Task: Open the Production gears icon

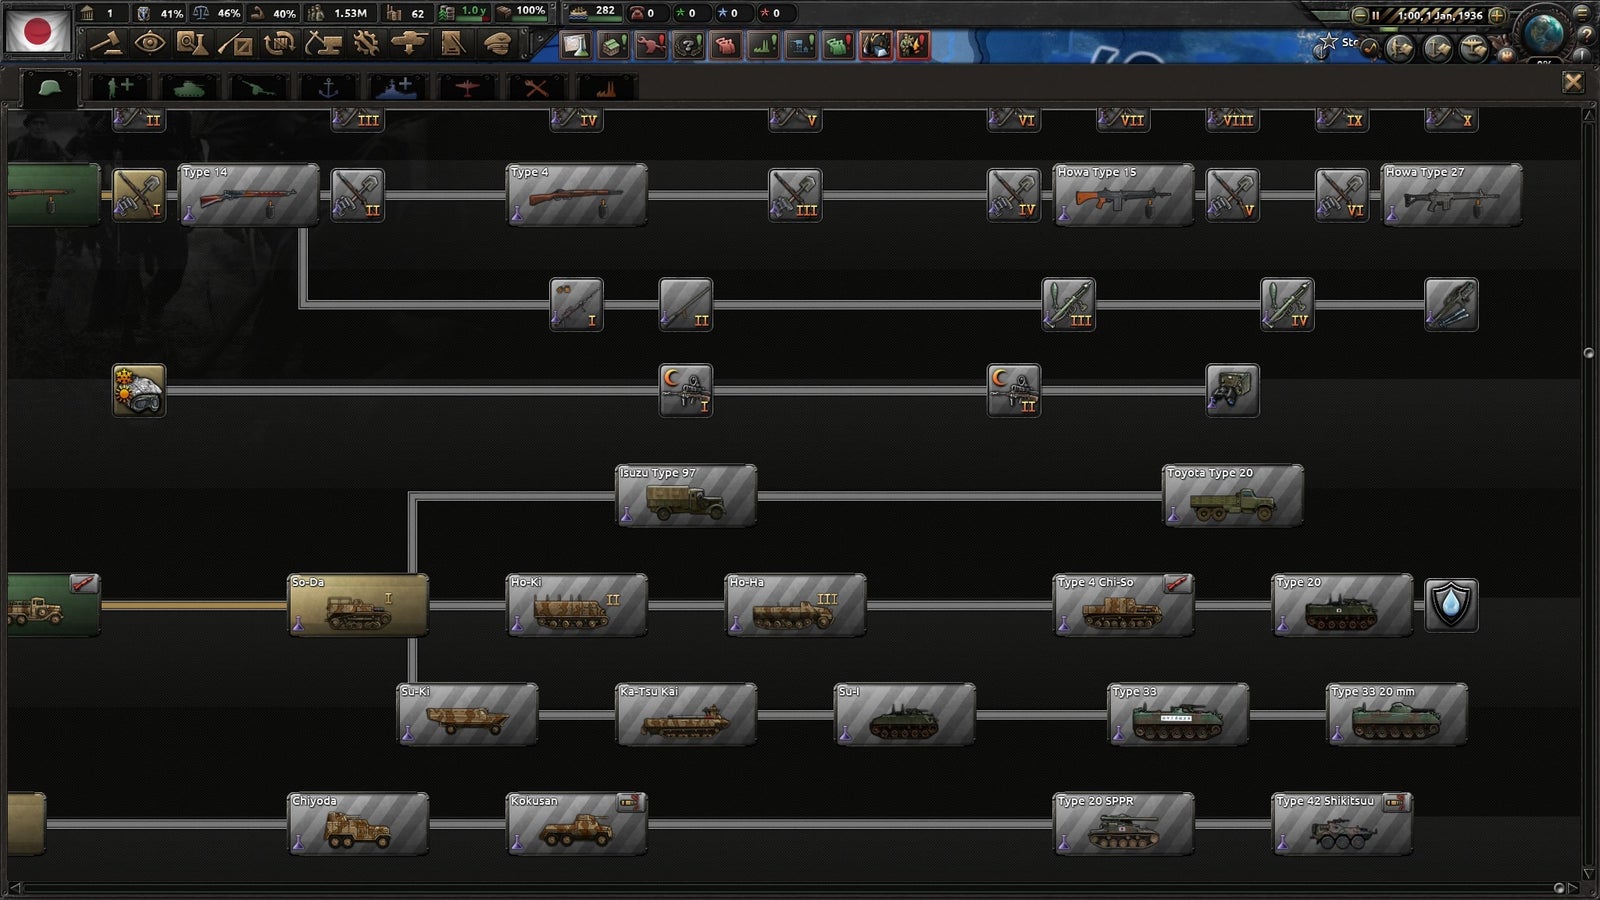Action: tap(366, 44)
